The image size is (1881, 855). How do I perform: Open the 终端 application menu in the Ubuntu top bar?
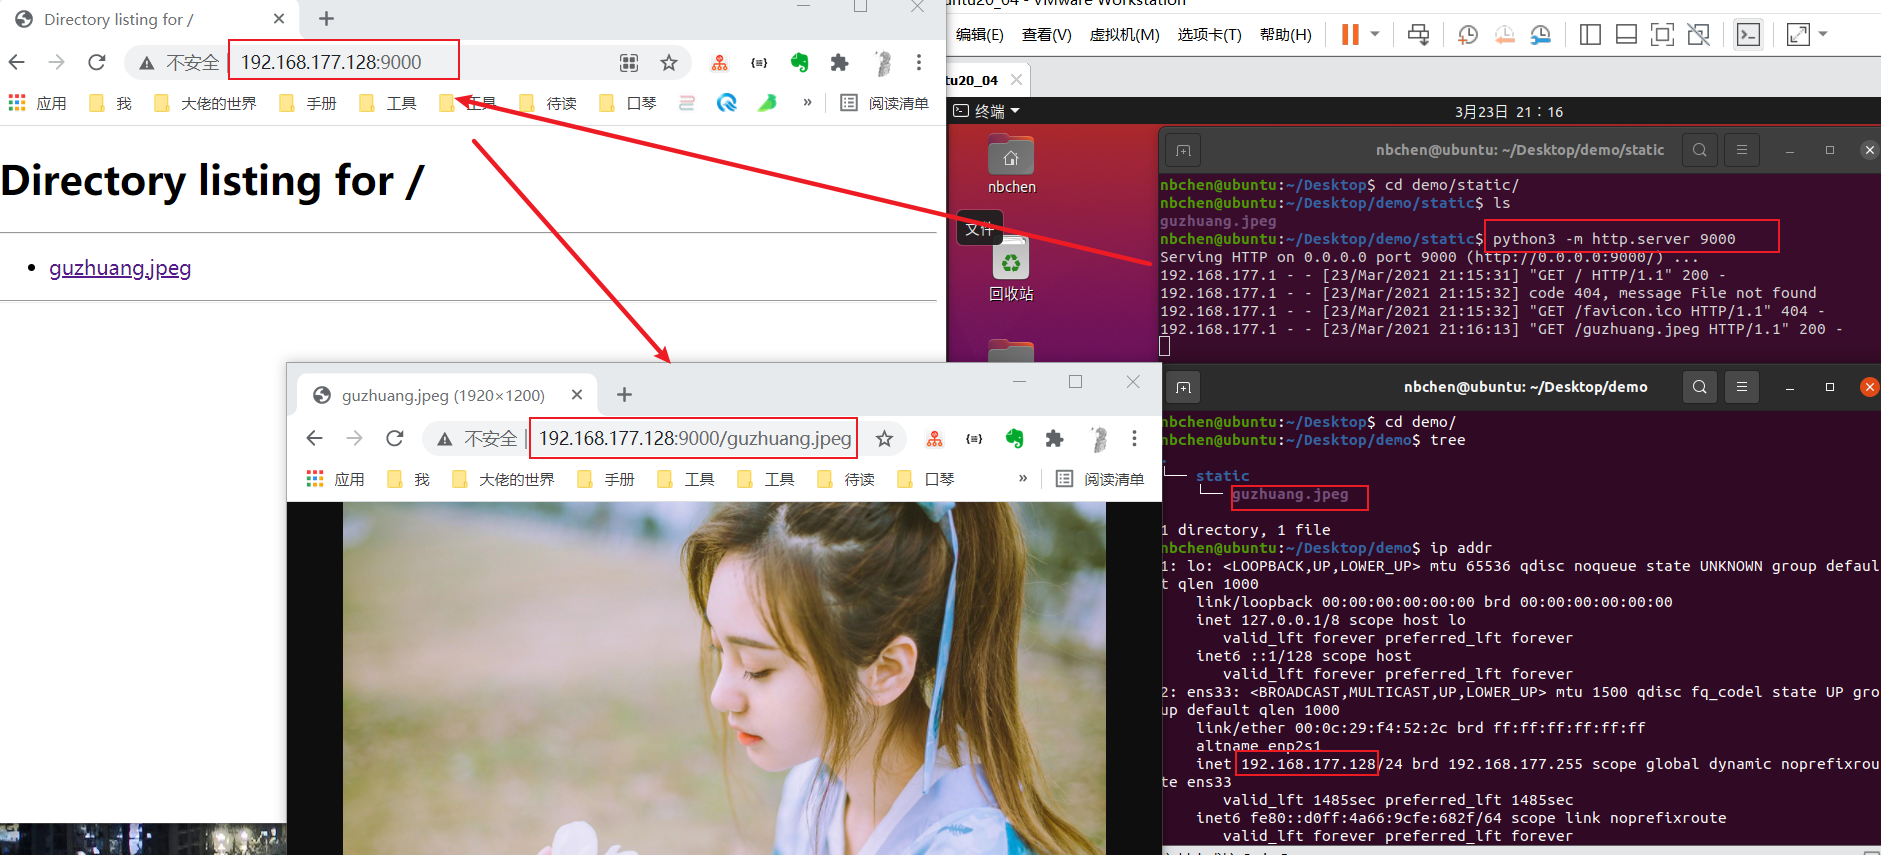point(987,111)
